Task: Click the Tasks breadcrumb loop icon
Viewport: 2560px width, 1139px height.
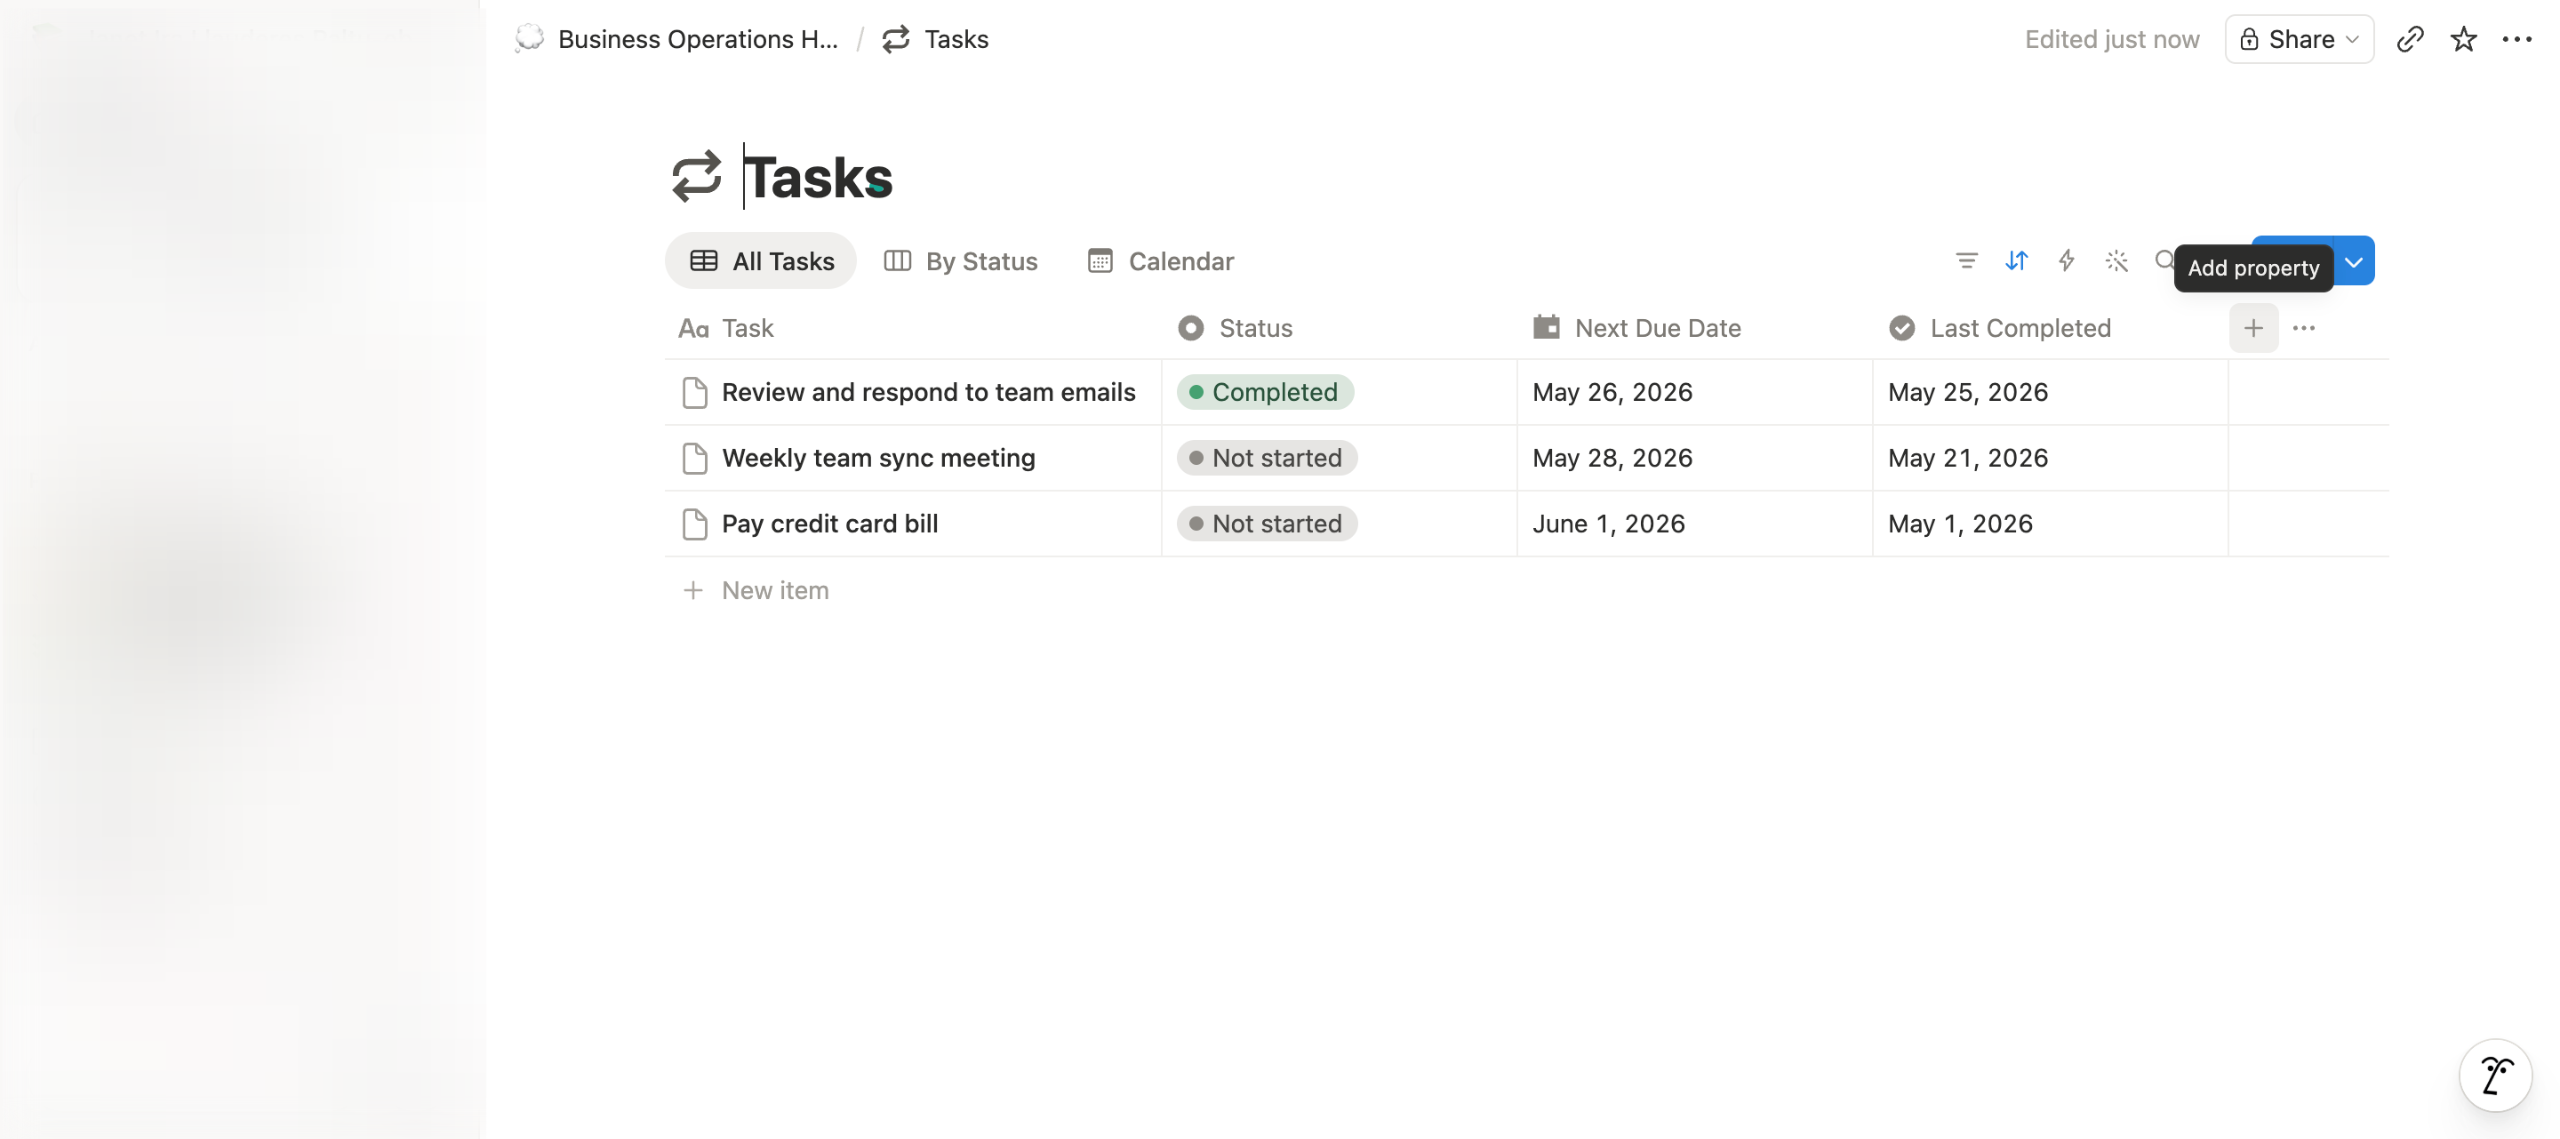Action: pos(896,39)
